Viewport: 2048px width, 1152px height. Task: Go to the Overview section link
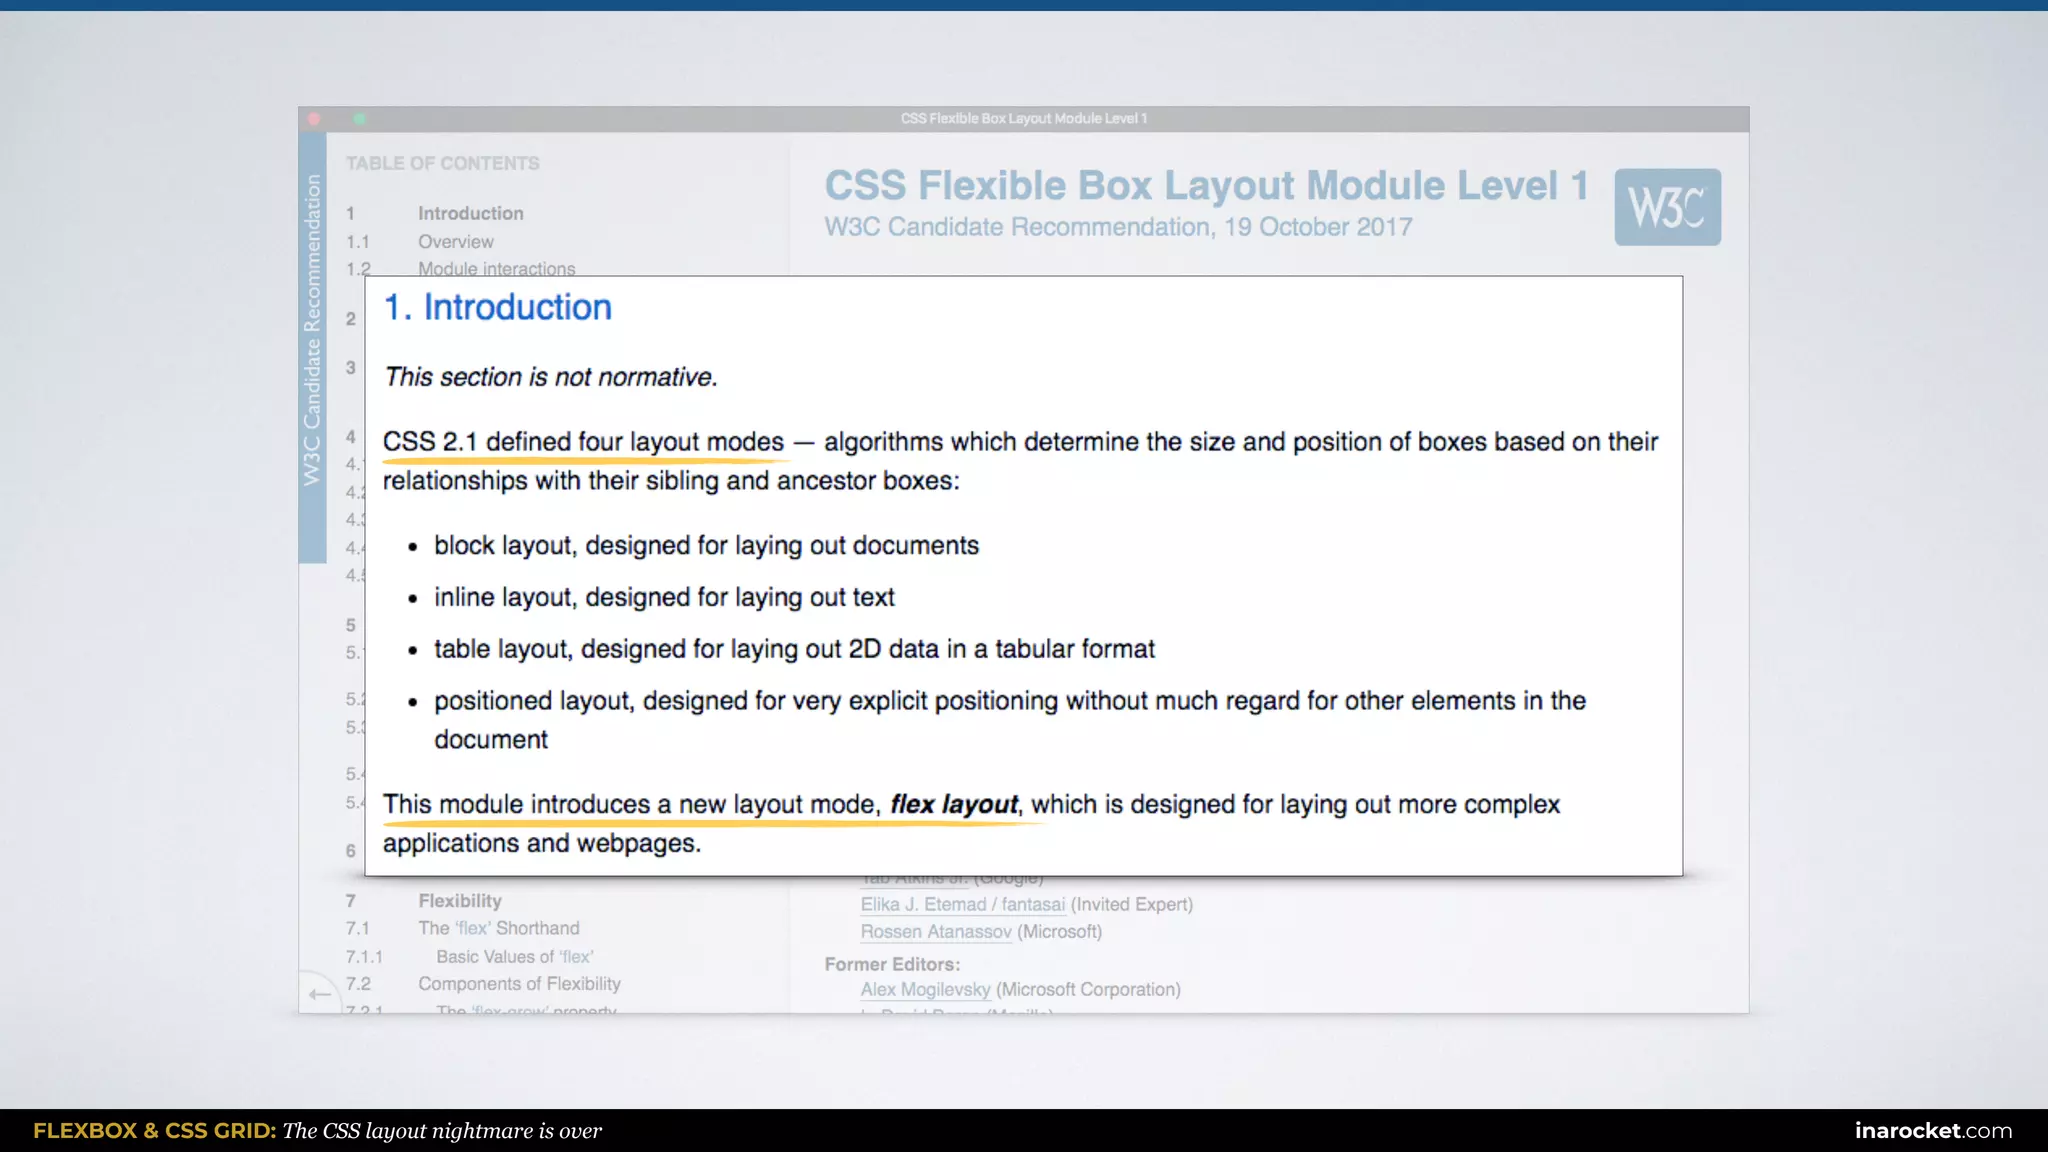pyautogui.click(x=455, y=241)
